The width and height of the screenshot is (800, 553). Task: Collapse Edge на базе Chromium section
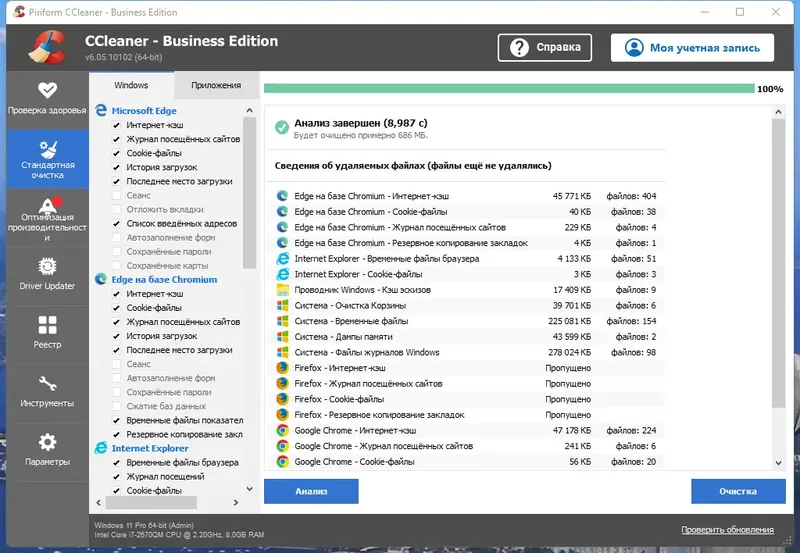pos(164,280)
